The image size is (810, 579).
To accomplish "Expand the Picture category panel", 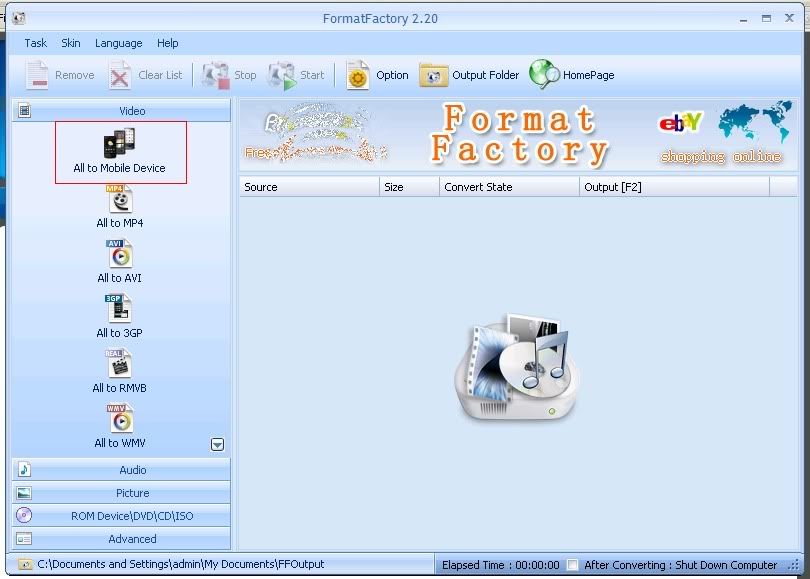I will pos(121,493).
